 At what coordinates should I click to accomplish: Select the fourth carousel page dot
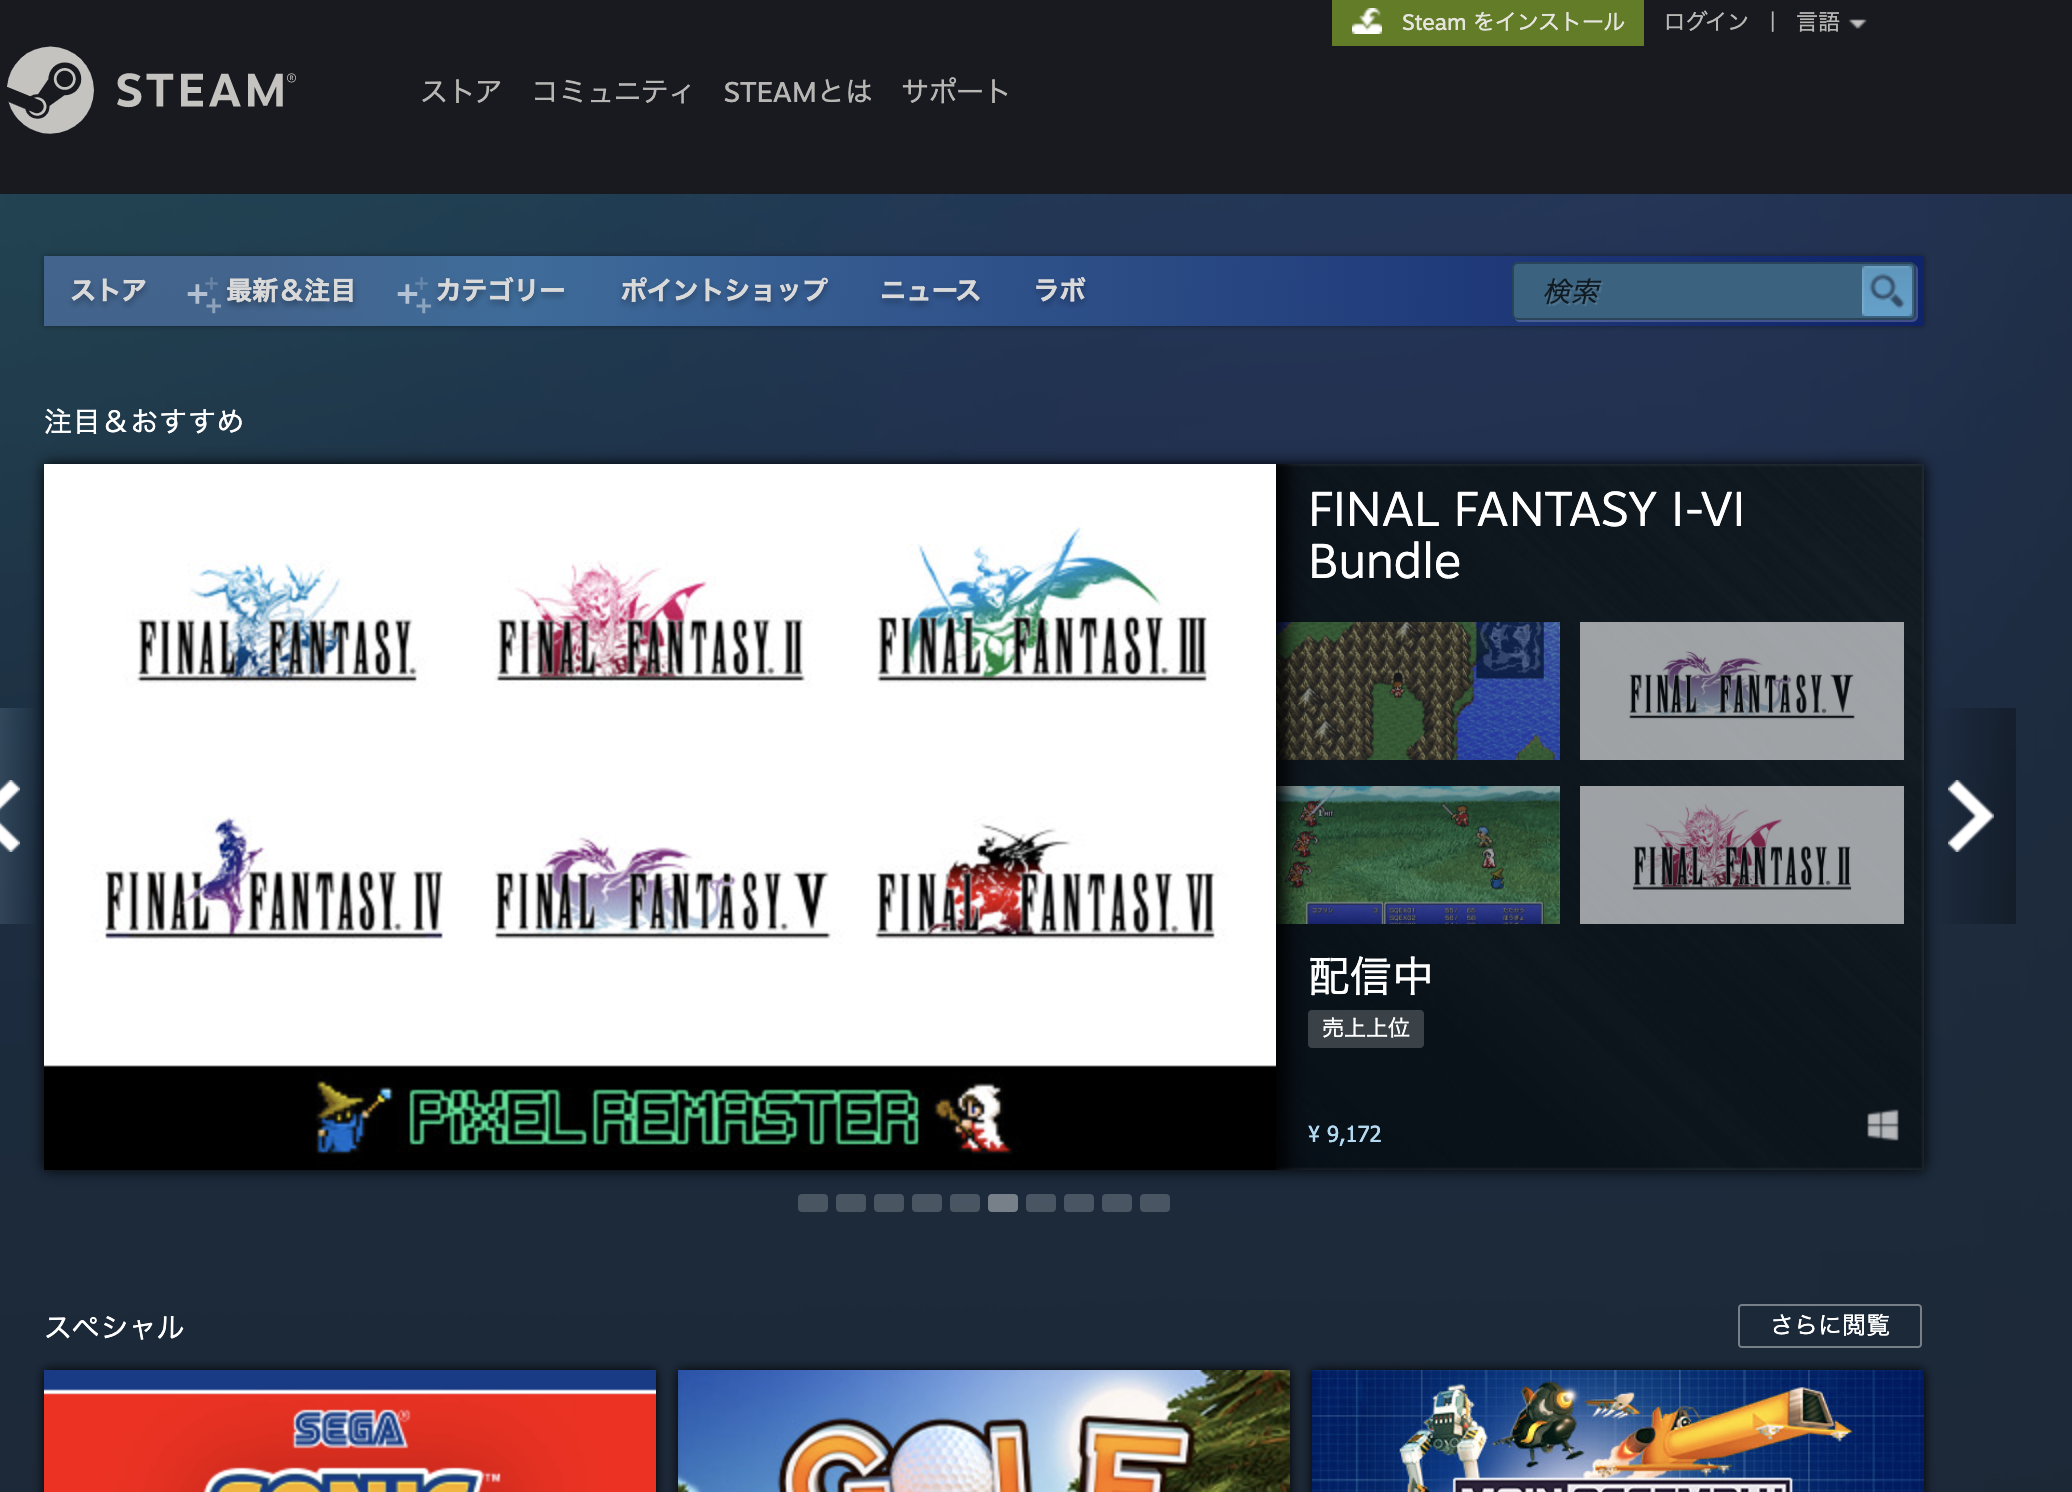click(x=927, y=1203)
